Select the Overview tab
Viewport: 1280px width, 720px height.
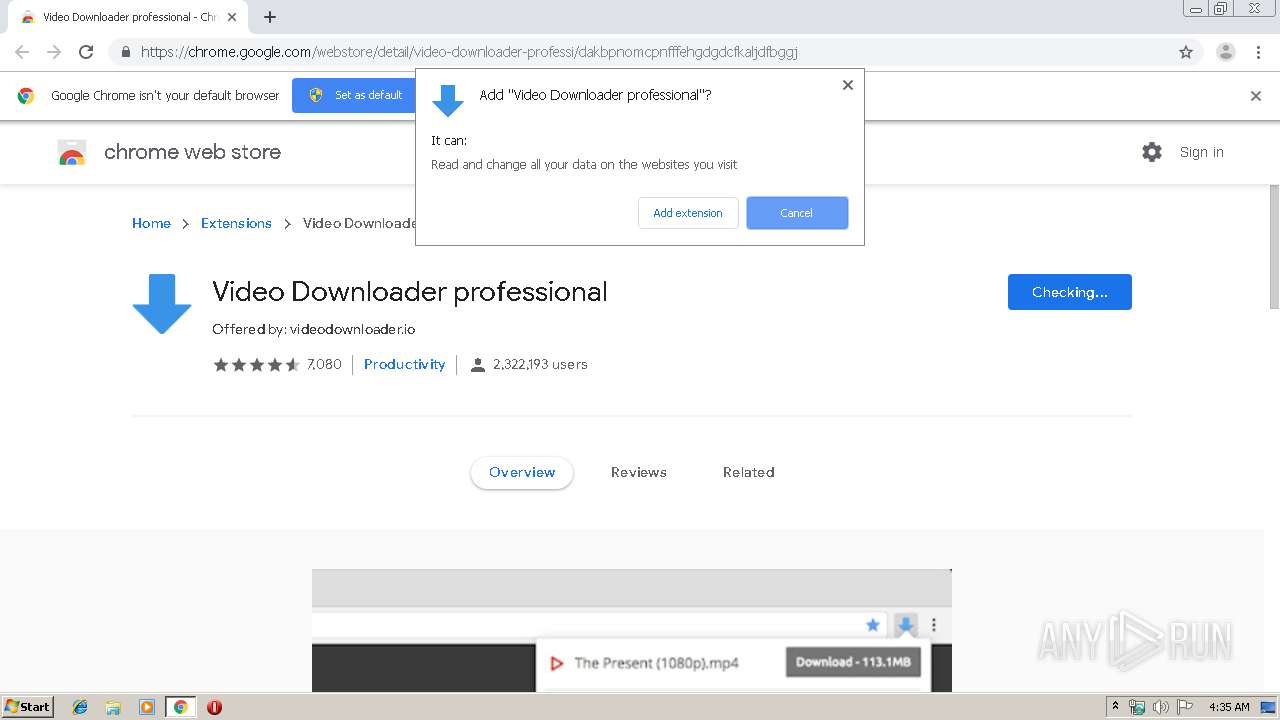tap(522, 473)
